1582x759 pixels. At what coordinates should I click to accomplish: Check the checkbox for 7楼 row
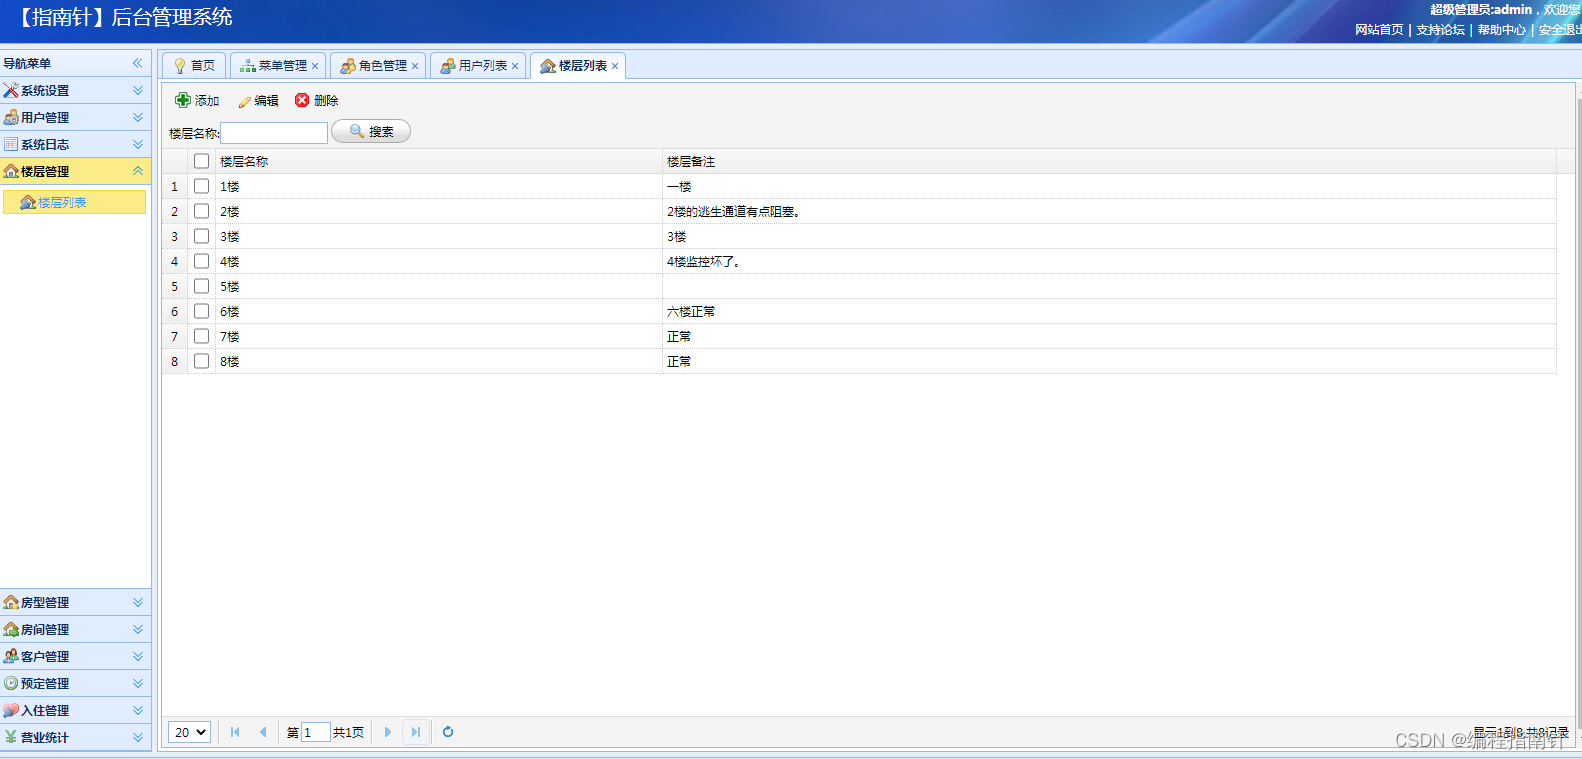(x=201, y=336)
